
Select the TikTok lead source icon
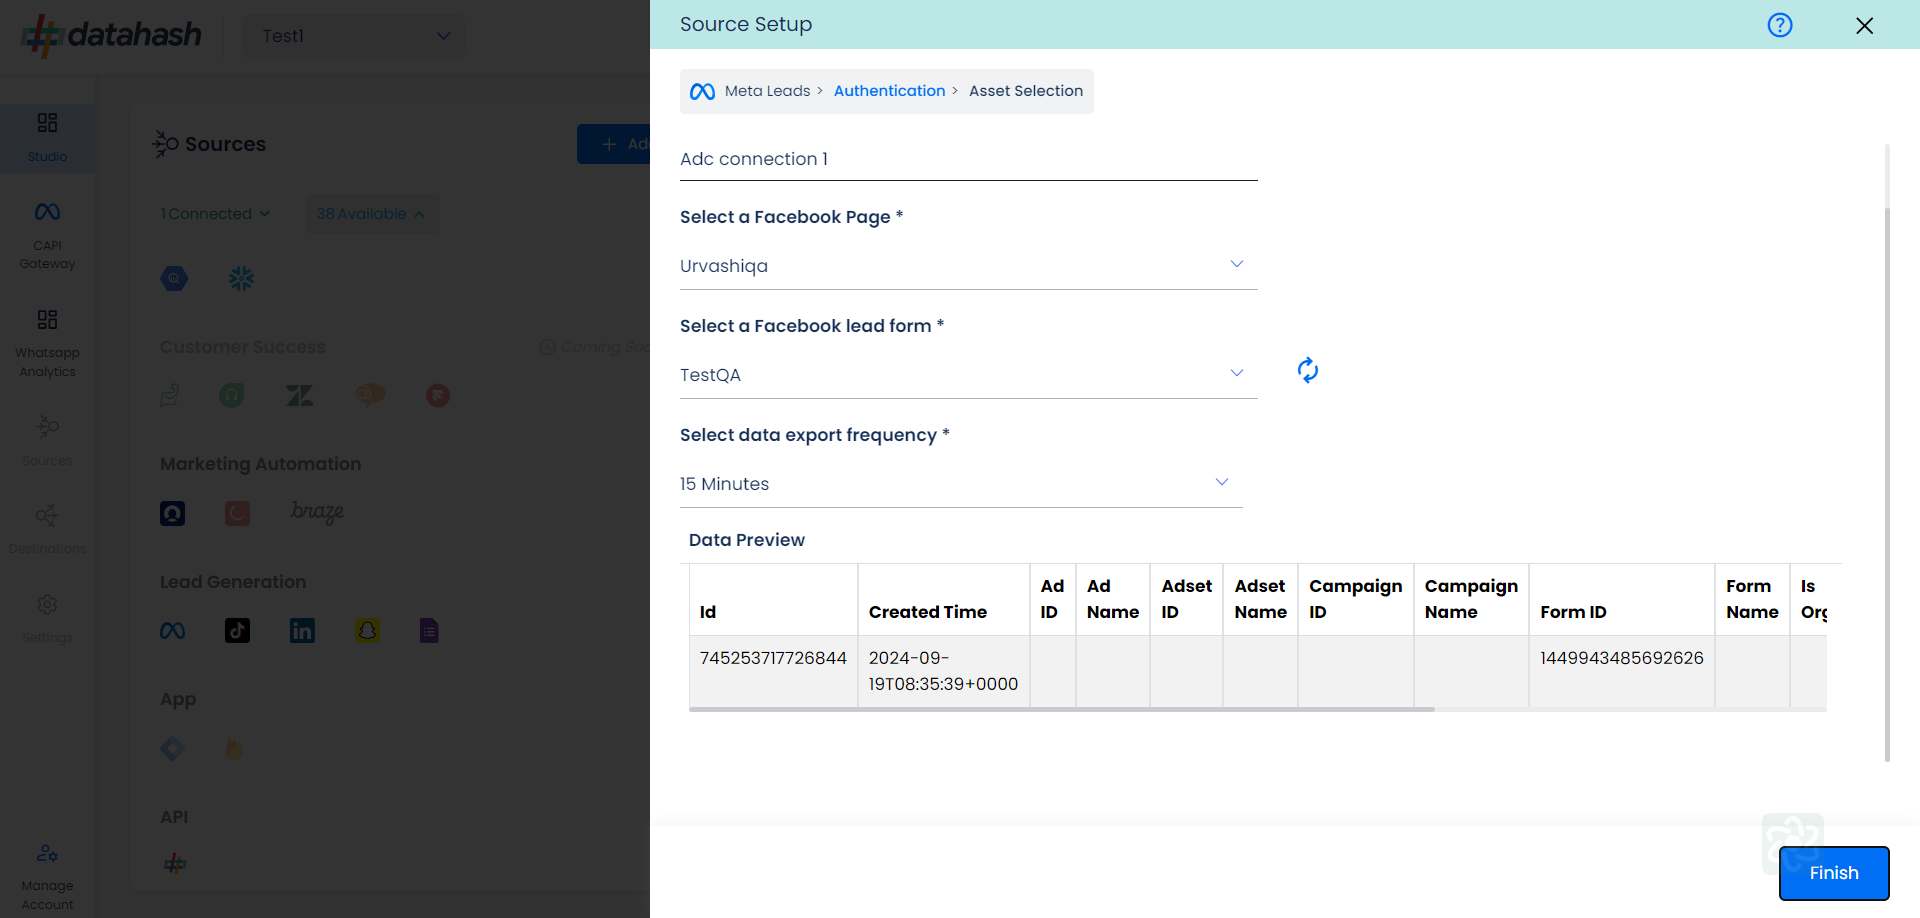(x=237, y=630)
